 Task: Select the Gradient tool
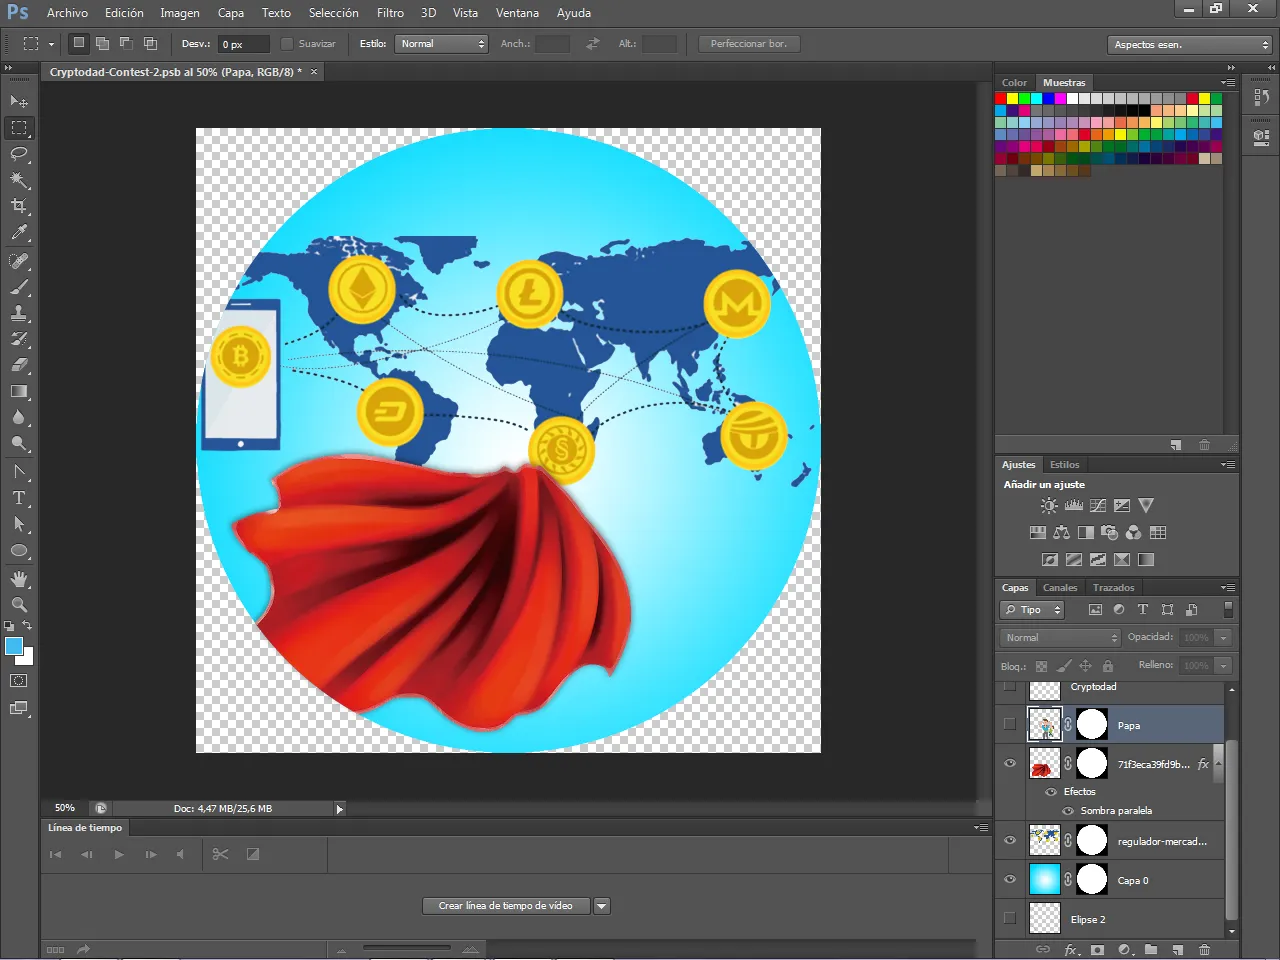(19, 391)
